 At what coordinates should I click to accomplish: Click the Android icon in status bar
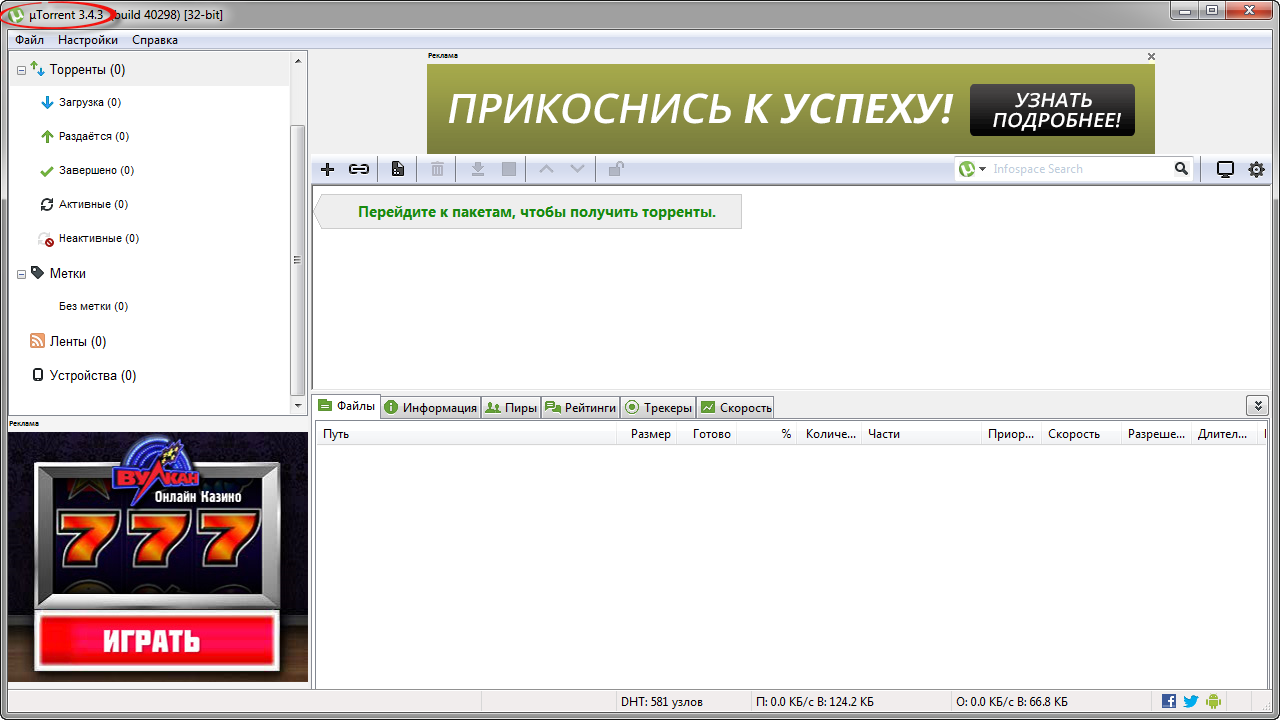coord(1214,702)
